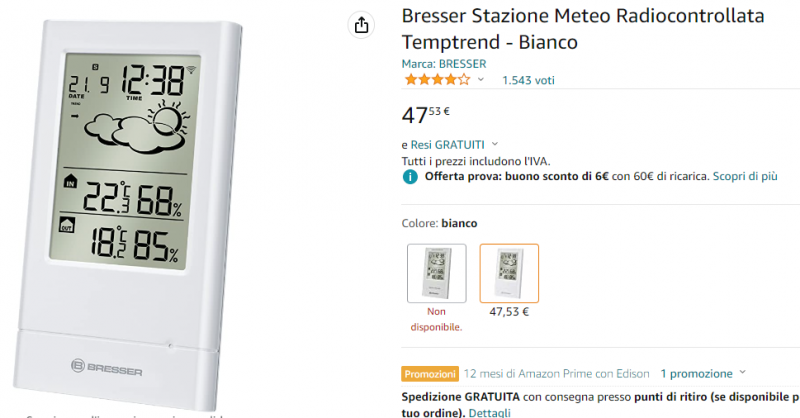
Task: Click the star rating icons
Action: 436,79
